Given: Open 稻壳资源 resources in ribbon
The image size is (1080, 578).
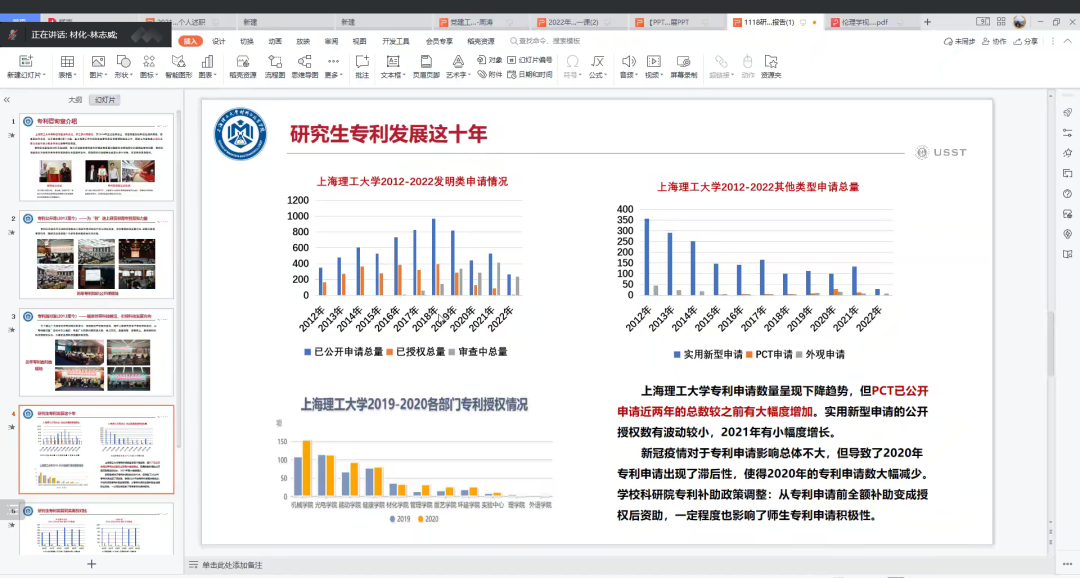Looking at the screenshot, I should pos(242,67).
